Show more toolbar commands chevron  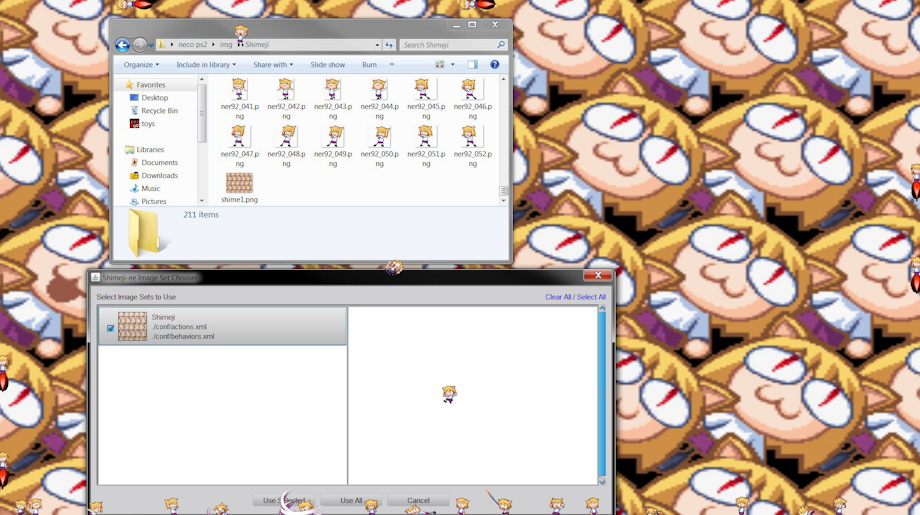coord(392,65)
